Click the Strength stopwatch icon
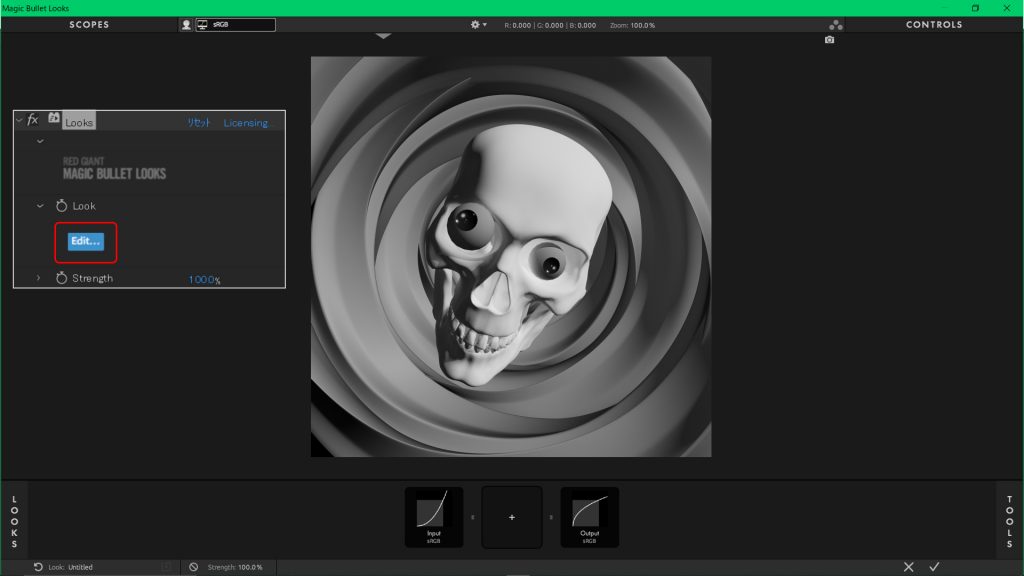Screen dimensions: 1024x576 61,279
